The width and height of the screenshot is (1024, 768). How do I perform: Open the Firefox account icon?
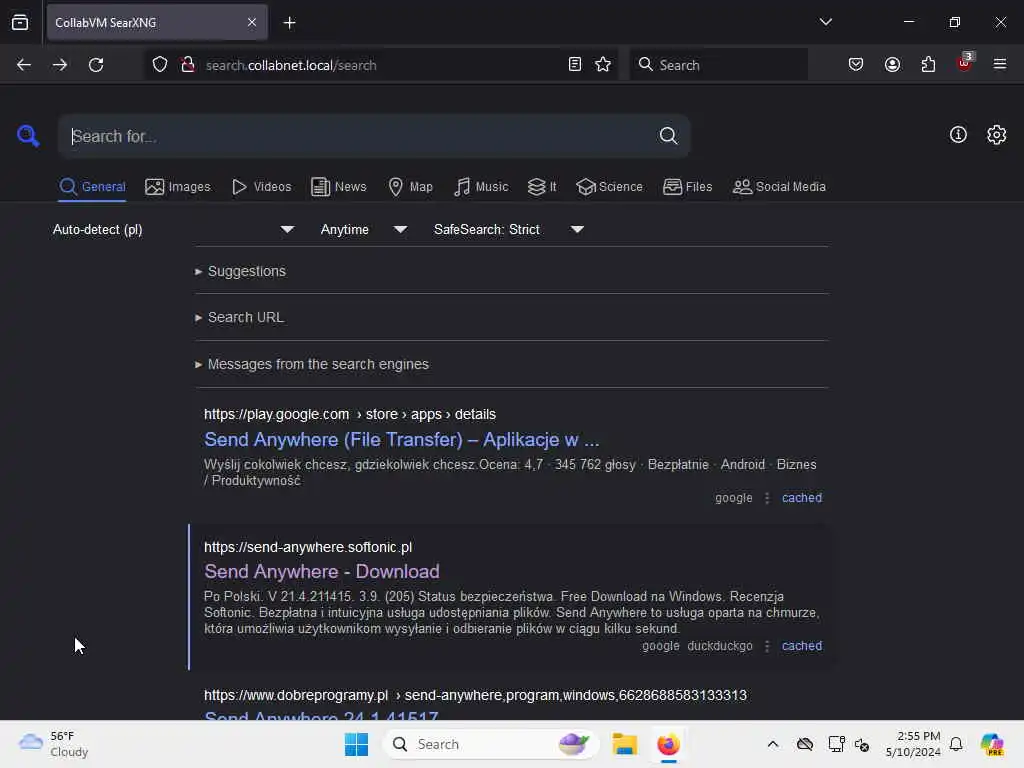point(892,65)
